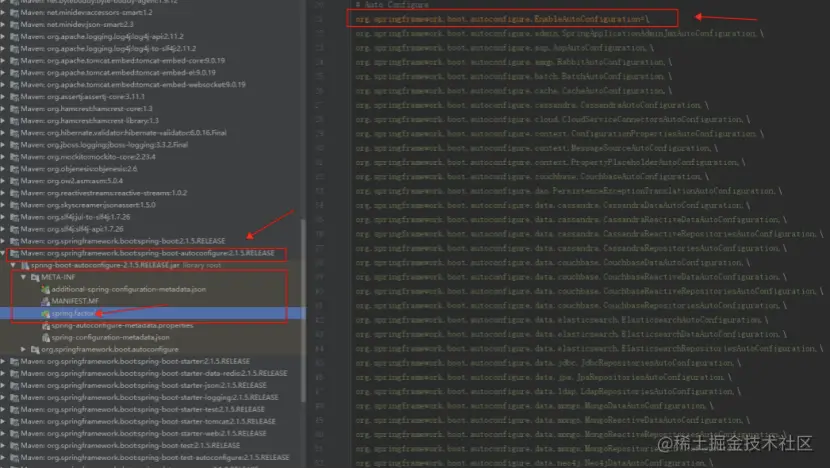Click the library icon for hamcrest-library:1.3
Screen dimensions: 830x470
coord(15,121)
